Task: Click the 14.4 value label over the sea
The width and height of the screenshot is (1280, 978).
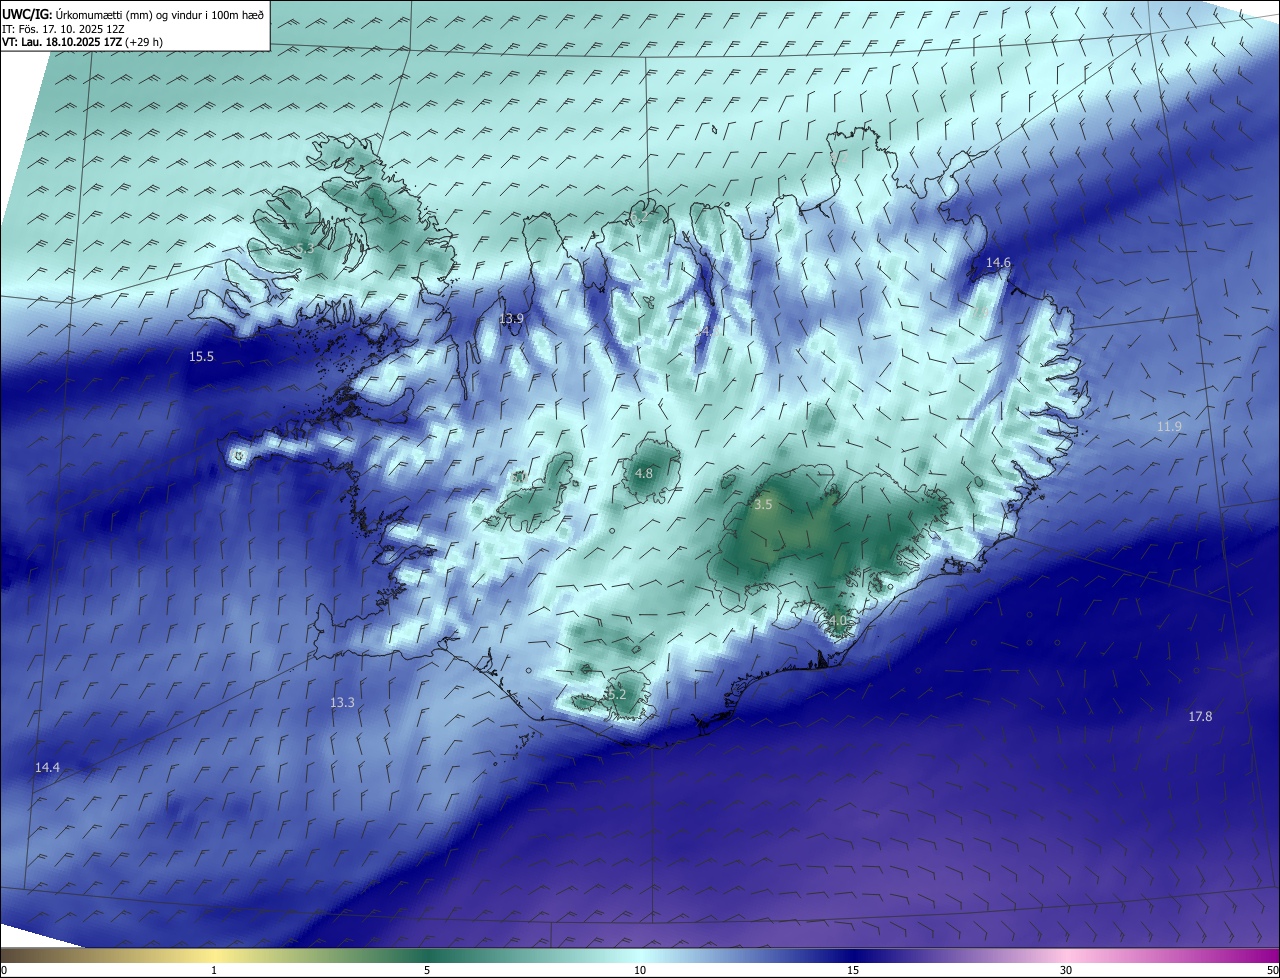Action: (x=47, y=767)
